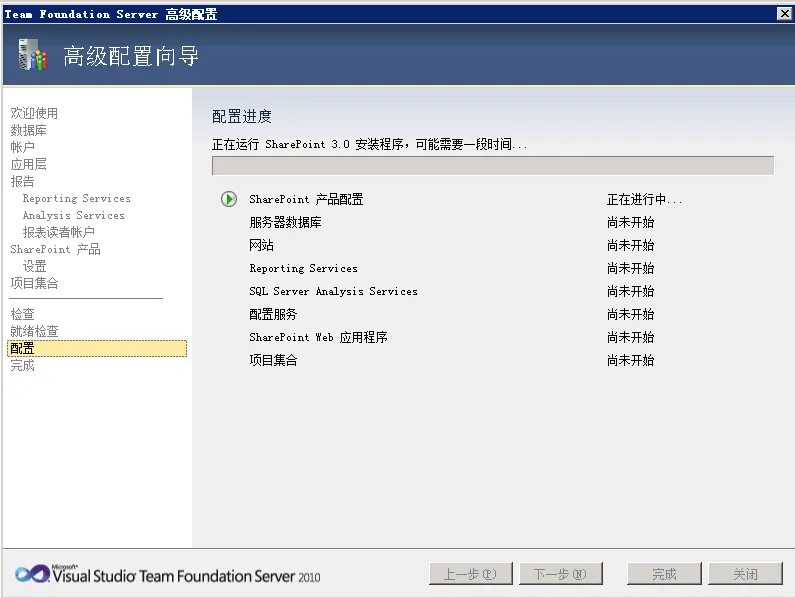Select 应用层 step in sidebar
Image resolution: width=795 pixels, height=598 pixels.
point(28,164)
